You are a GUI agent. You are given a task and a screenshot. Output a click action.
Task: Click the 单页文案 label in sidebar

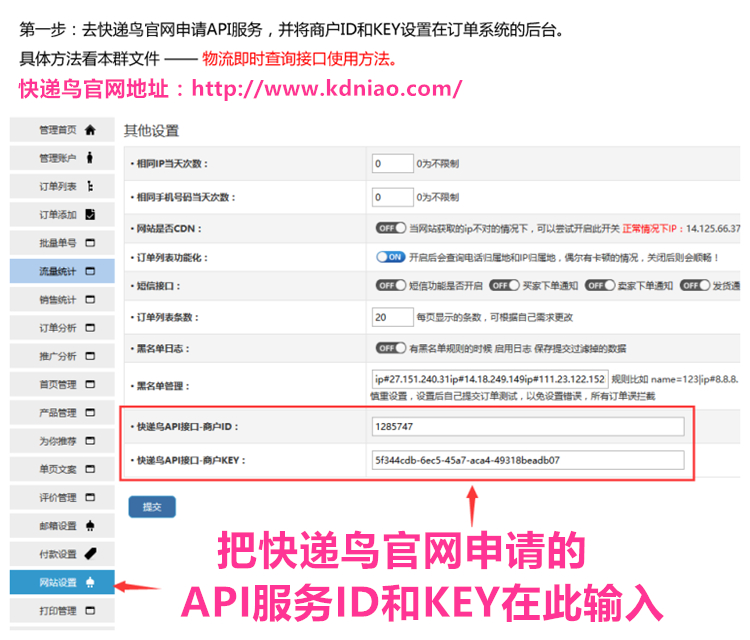(x=57, y=469)
